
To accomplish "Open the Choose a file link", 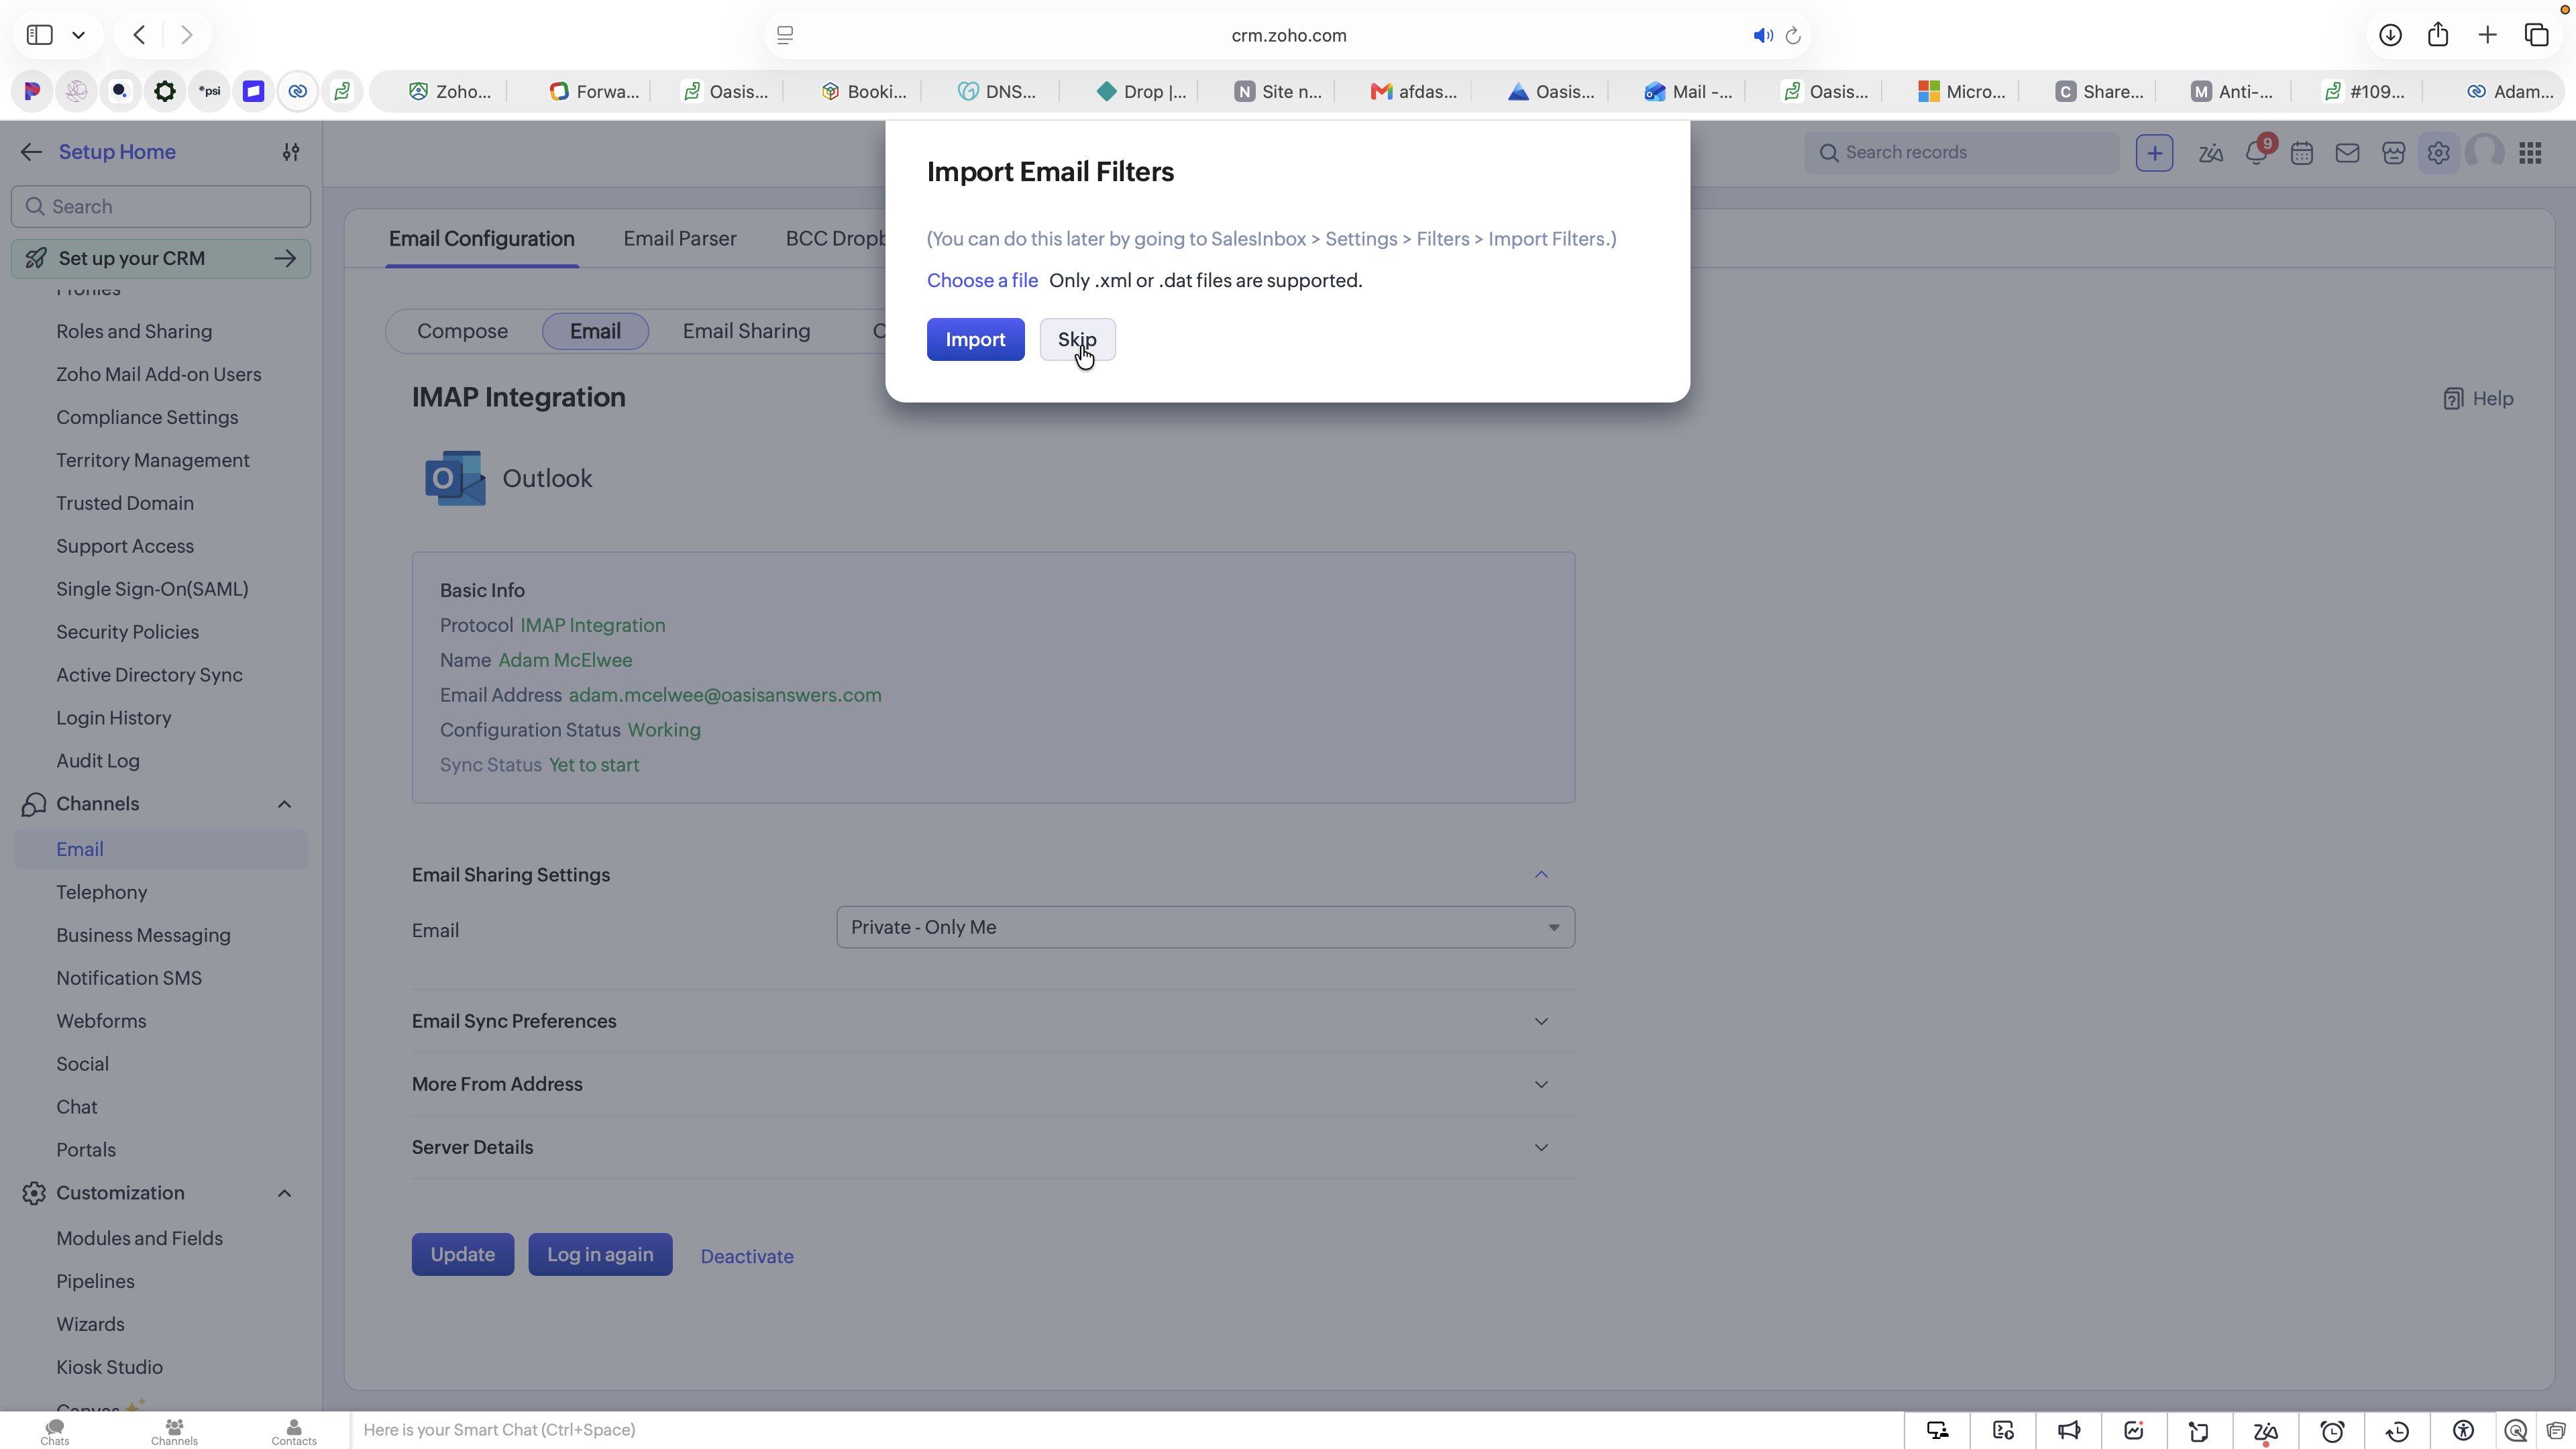I will [982, 280].
